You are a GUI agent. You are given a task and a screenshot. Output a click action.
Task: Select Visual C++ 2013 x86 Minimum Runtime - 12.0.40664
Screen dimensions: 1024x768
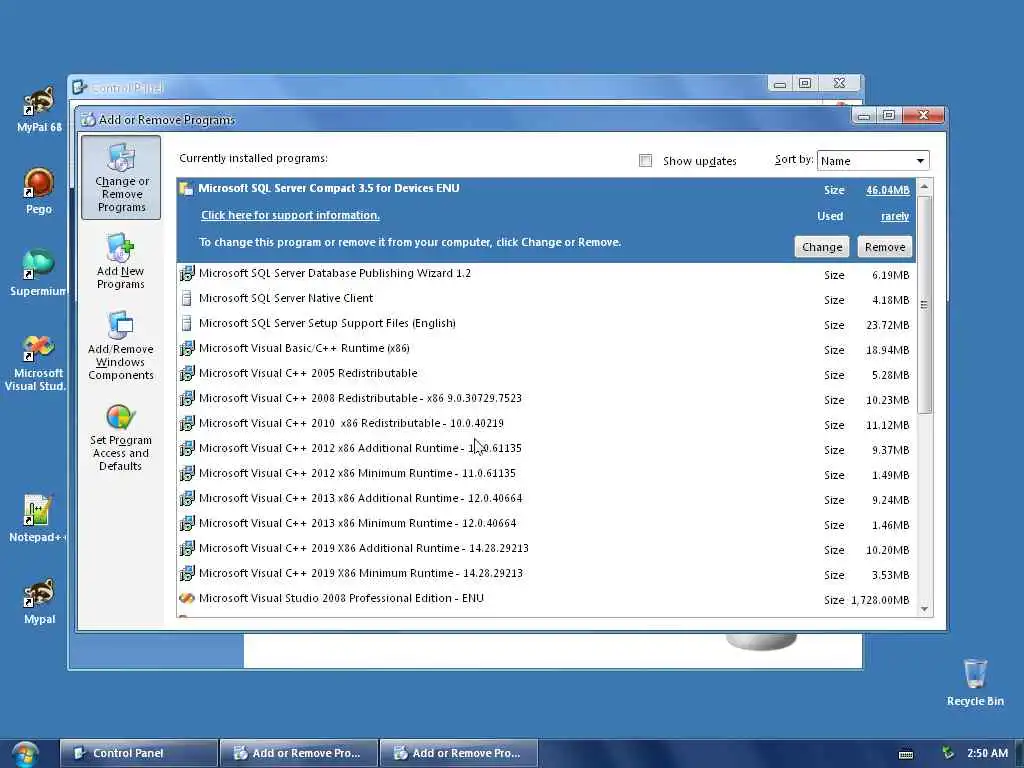point(546,524)
